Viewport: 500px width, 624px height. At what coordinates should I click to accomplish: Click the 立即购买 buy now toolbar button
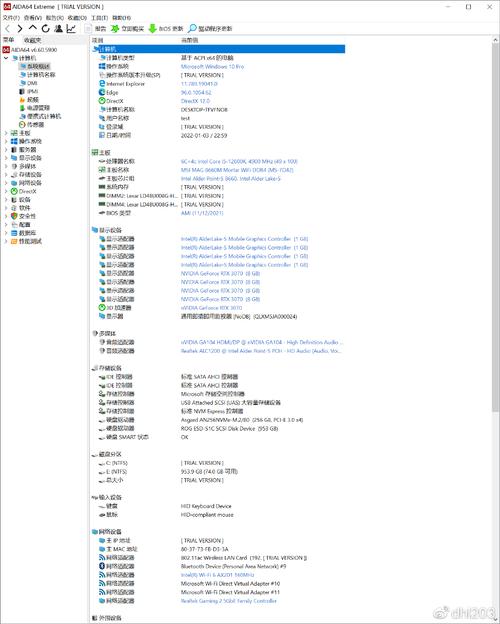pyautogui.click(x=127, y=29)
